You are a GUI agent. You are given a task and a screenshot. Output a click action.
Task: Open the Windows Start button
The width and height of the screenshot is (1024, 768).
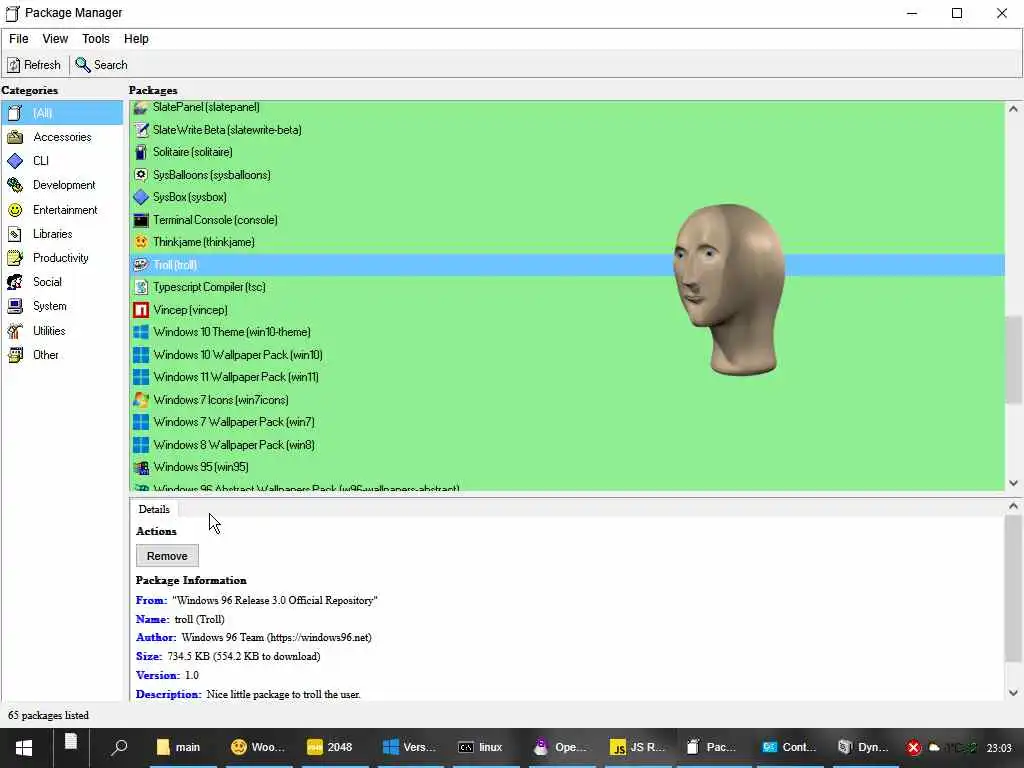[x=24, y=748]
